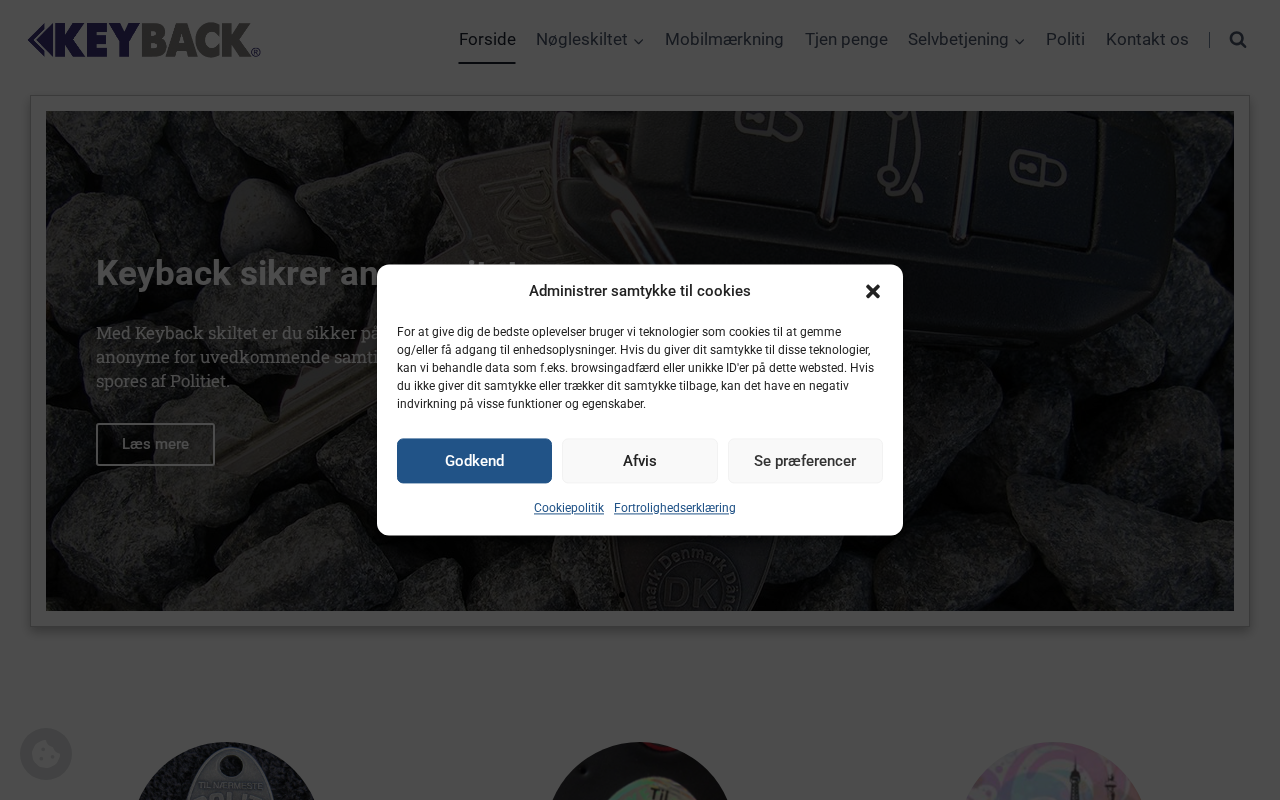This screenshot has width=1280, height=800.
Task: Click the Keyback logo in the header
Action: (144, 40)
